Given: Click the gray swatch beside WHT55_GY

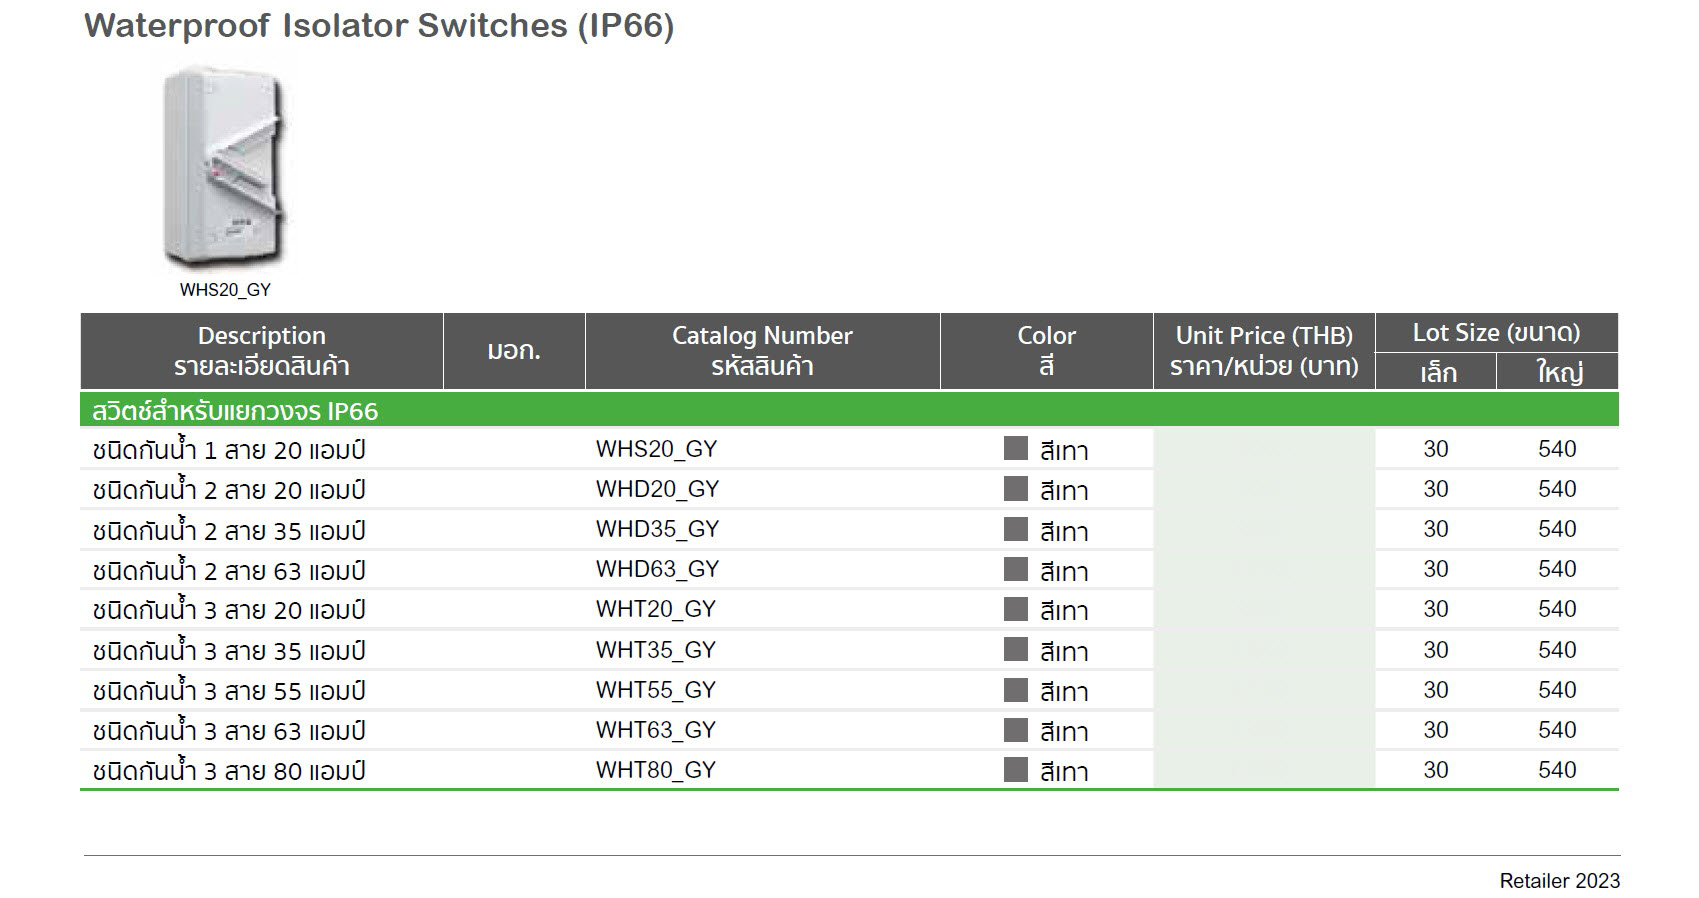Looking at the screenshot, I should point(1015,690).
